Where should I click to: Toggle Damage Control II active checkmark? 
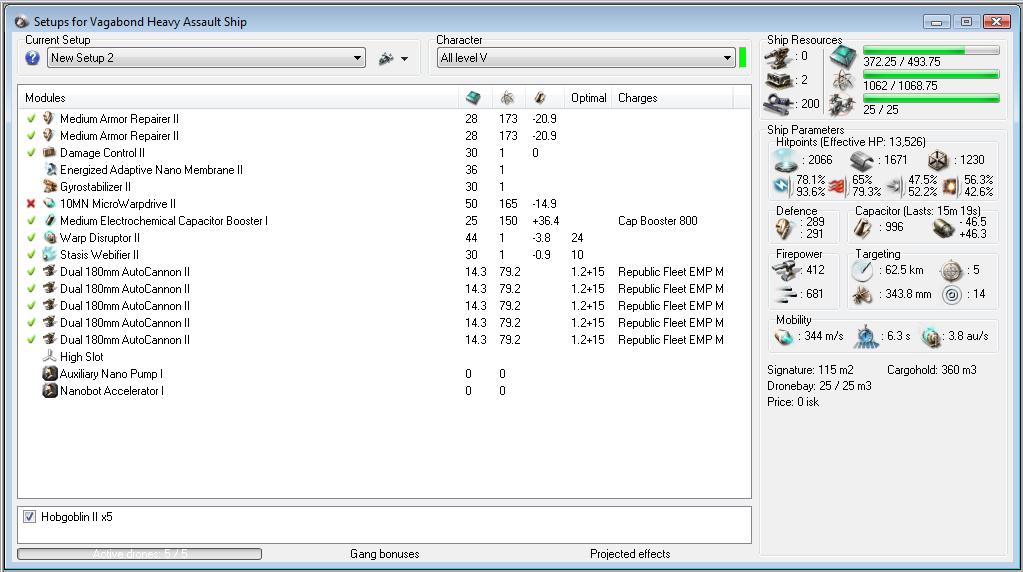click(x=31, y=153)
